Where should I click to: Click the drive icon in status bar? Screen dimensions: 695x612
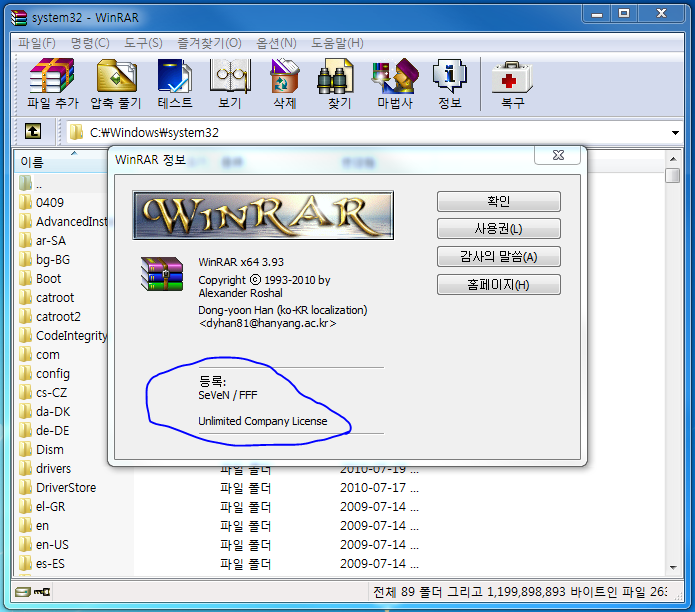pos(22,592)
